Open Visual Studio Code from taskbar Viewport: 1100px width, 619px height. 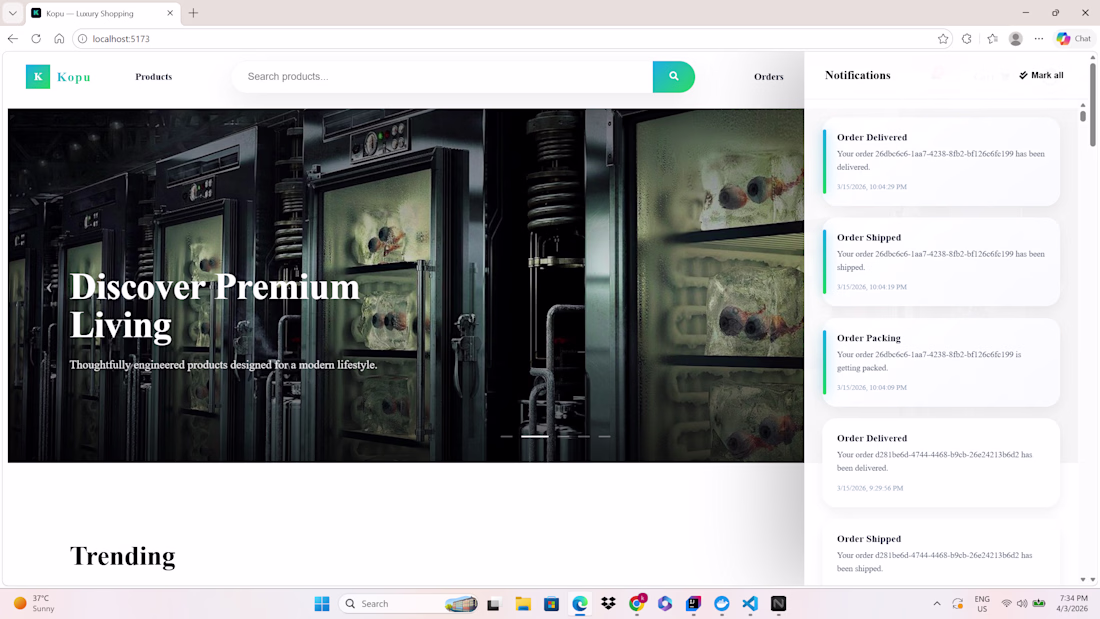(750, 604)
